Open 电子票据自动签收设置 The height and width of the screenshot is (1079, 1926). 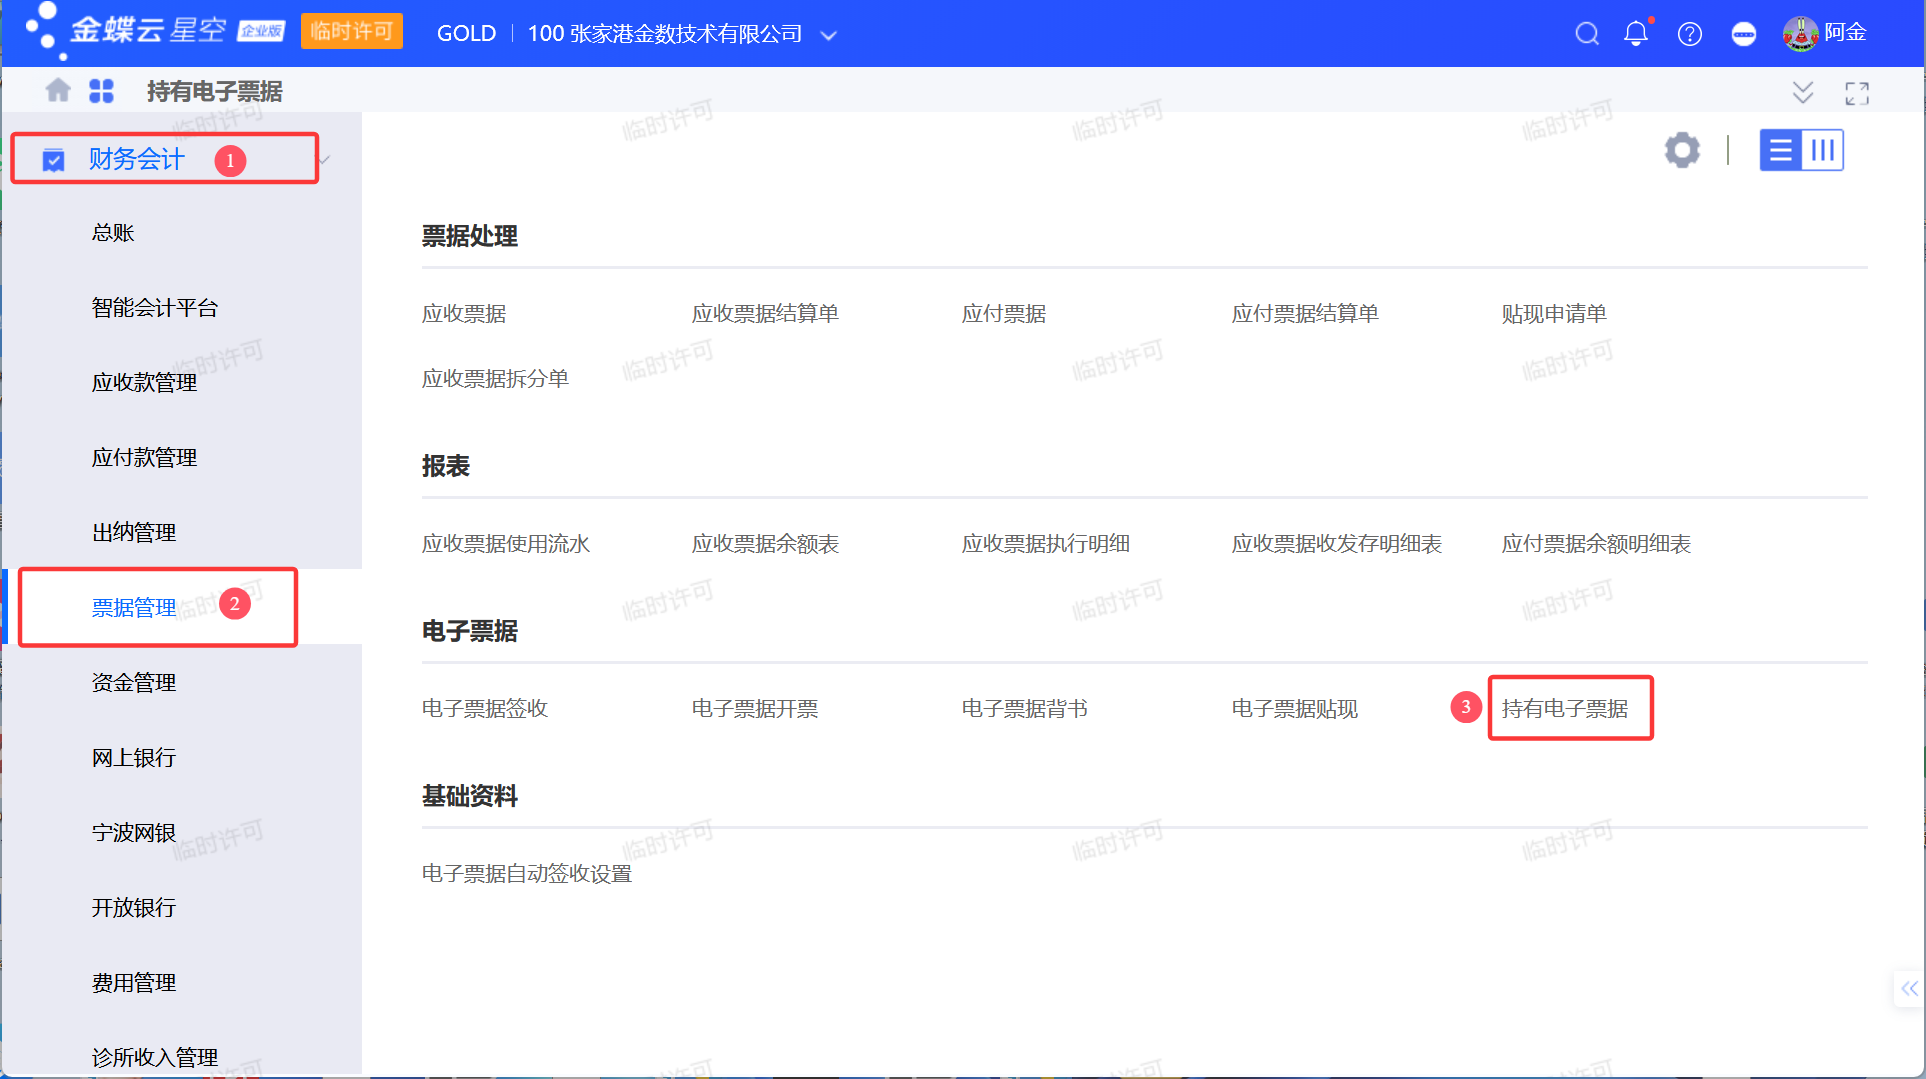click(527, 874)
